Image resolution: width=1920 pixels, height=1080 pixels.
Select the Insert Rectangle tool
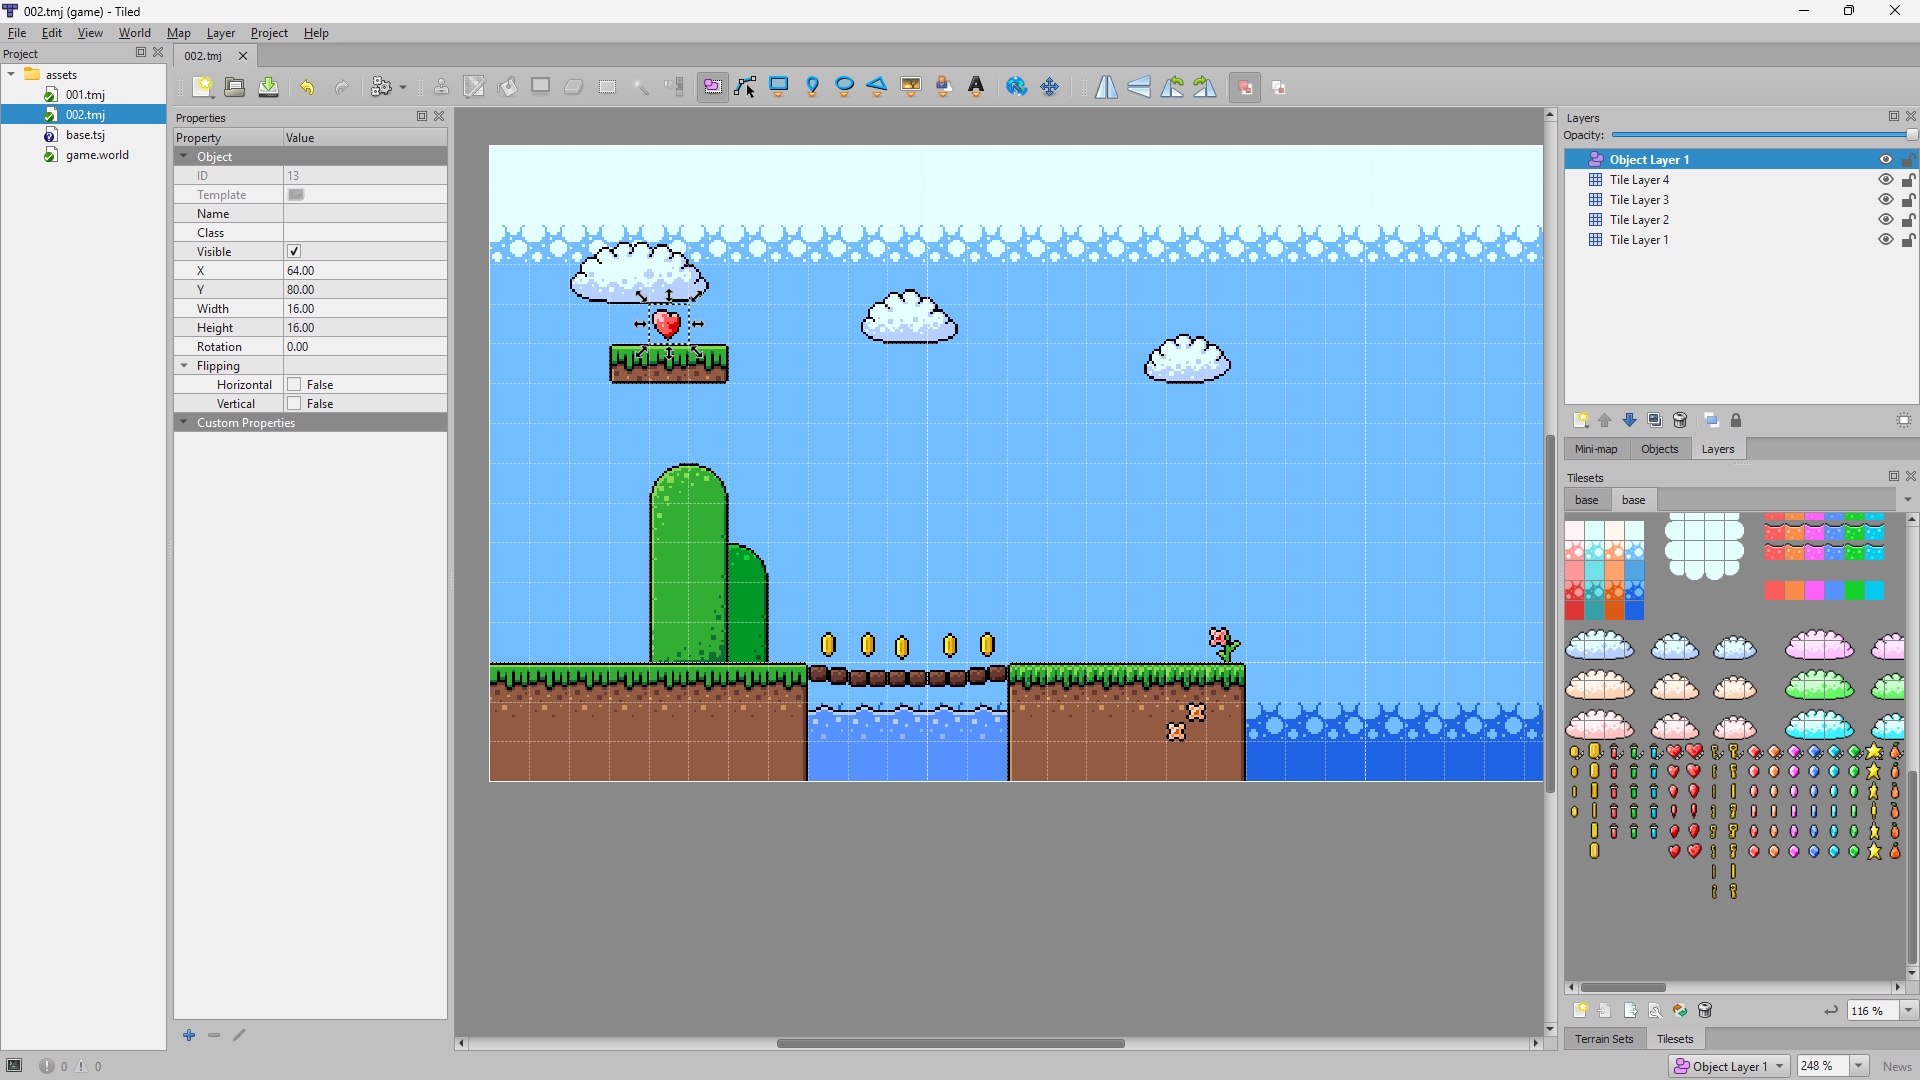779,87
